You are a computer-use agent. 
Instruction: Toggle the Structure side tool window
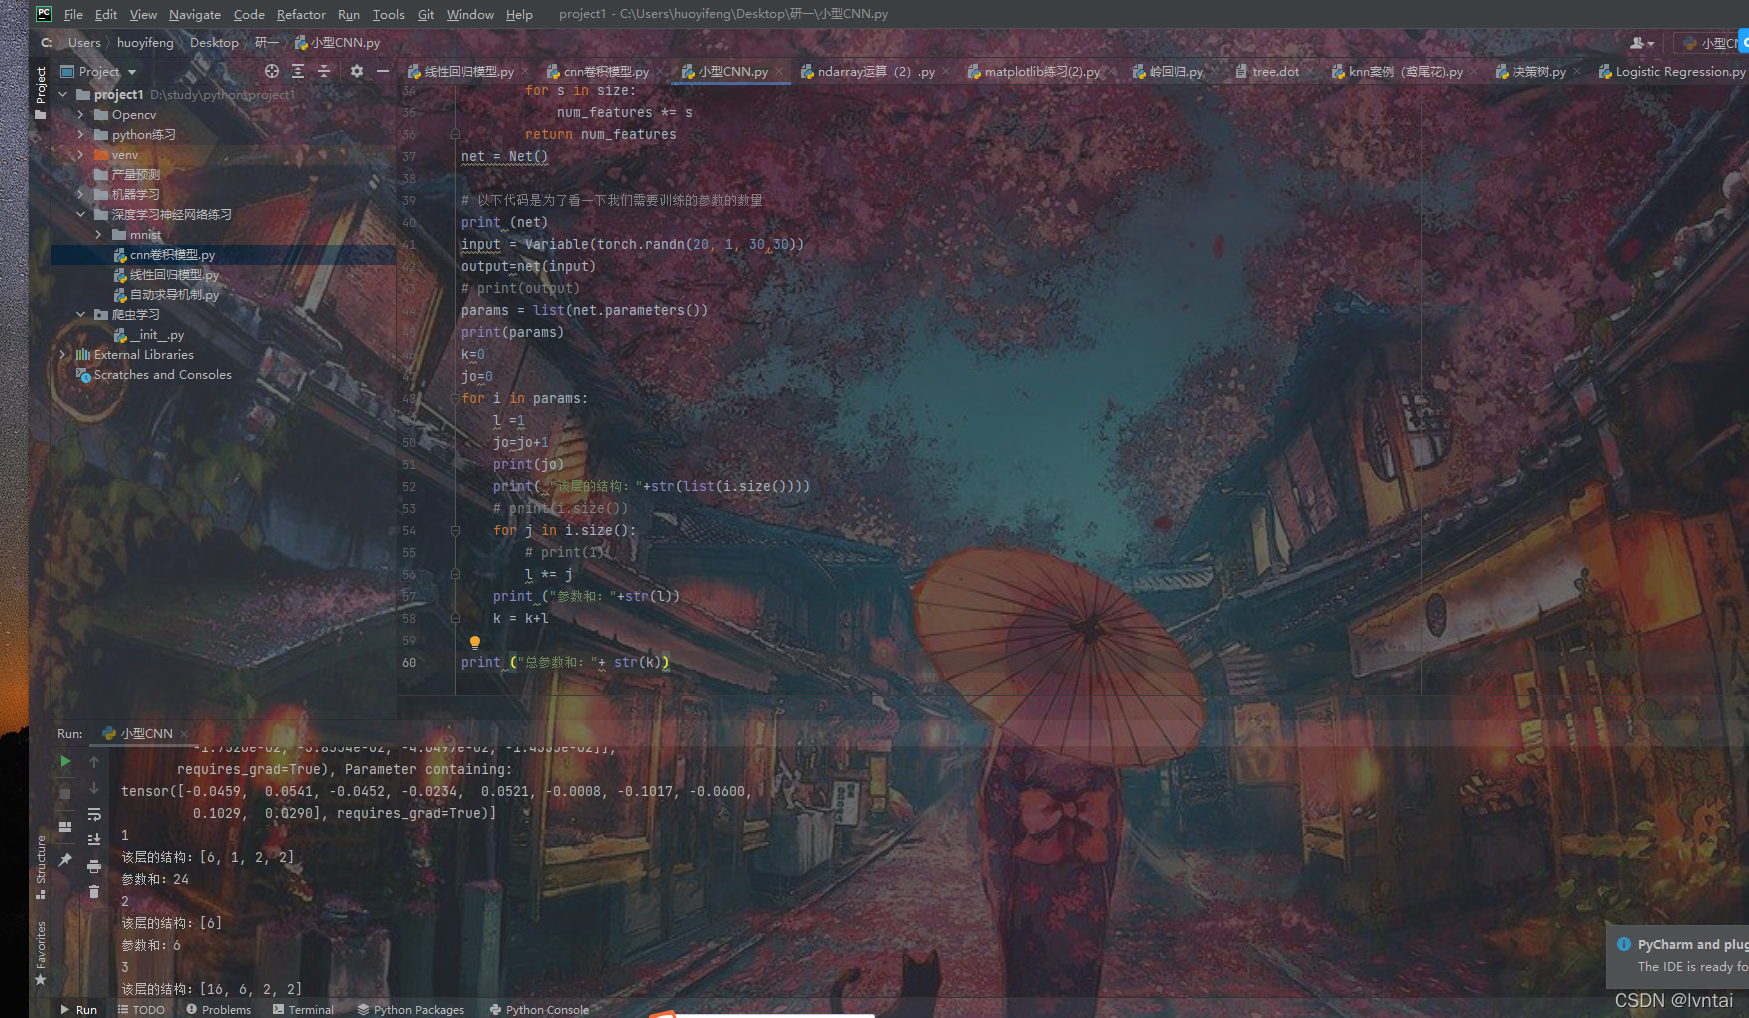tap(41, 866)
